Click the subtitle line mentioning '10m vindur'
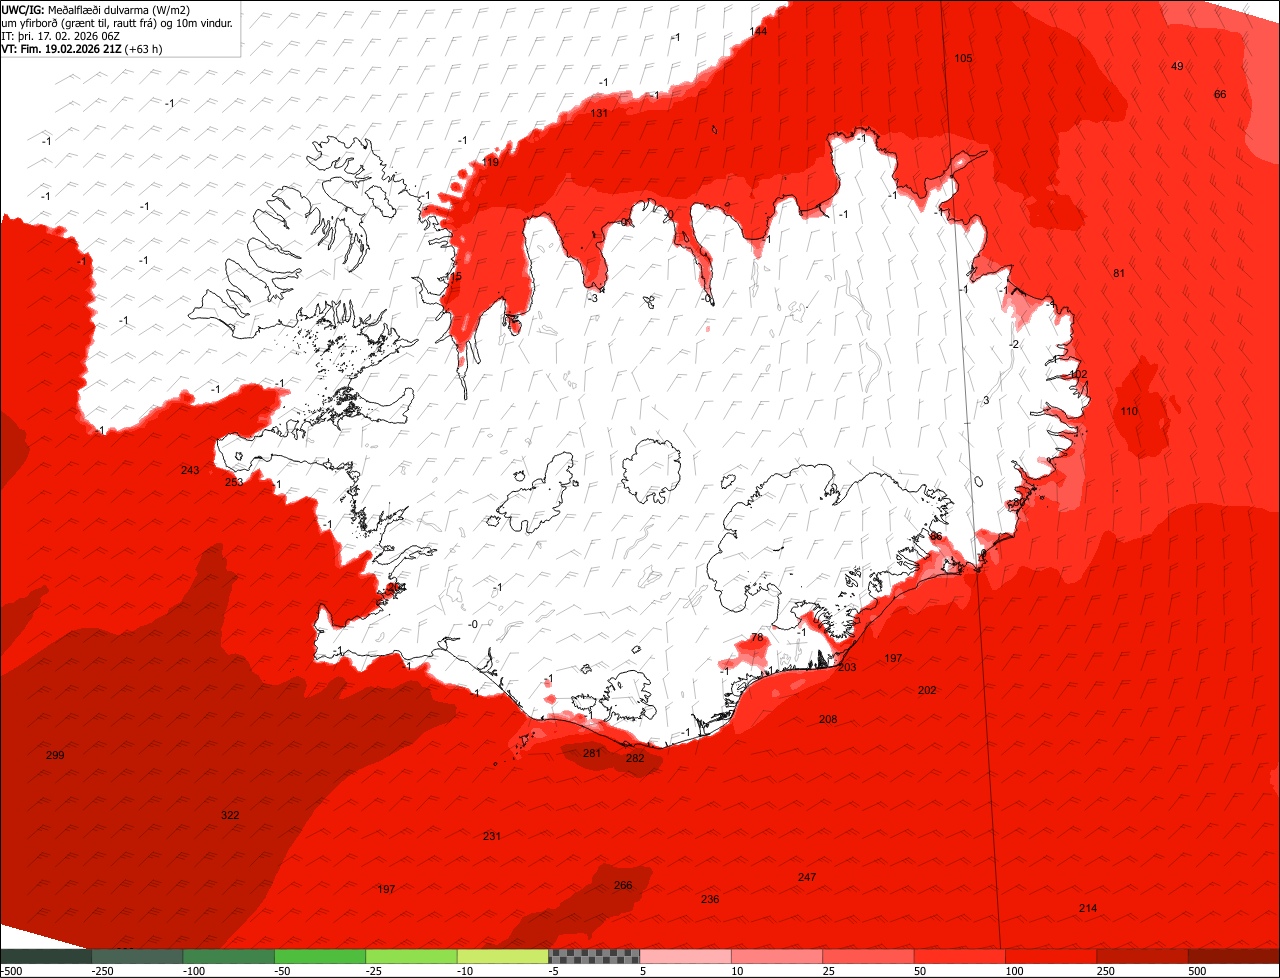Viewport: 1280px width, 978px height. tap(117, 23)
